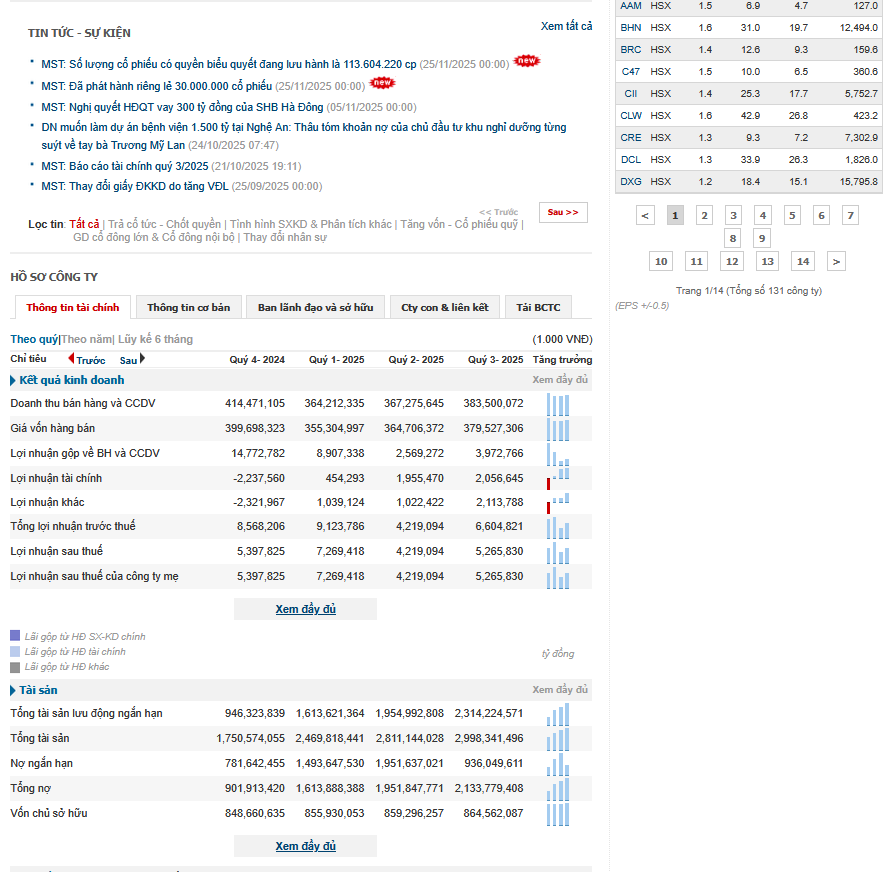Open growth chart for Lợi nhuận tài chính
The height and width of the screenshot is (872, 884).
558,479
